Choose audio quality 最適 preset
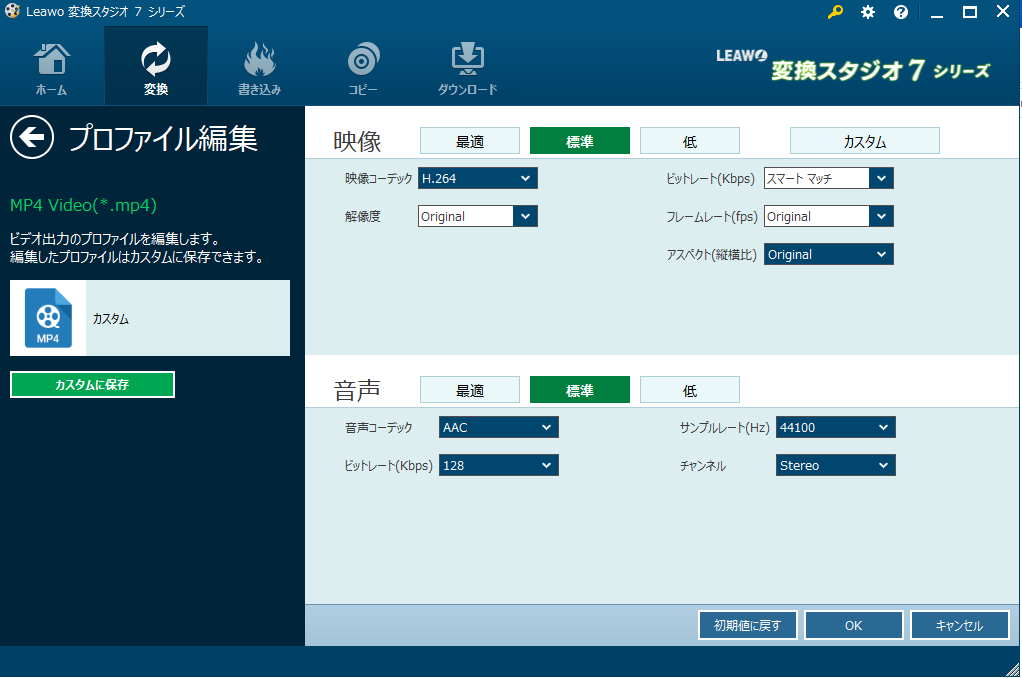Viewport: 1022px width, 678px height. point(469,390)
